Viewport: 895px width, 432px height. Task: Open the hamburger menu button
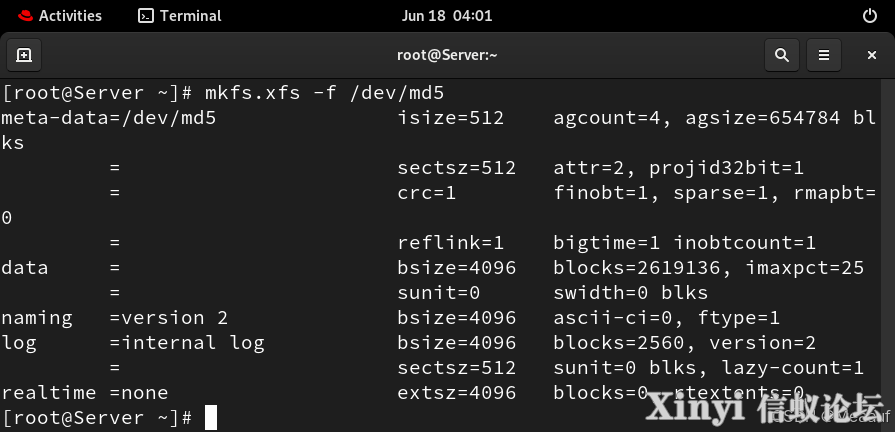[x=824, y=55]
